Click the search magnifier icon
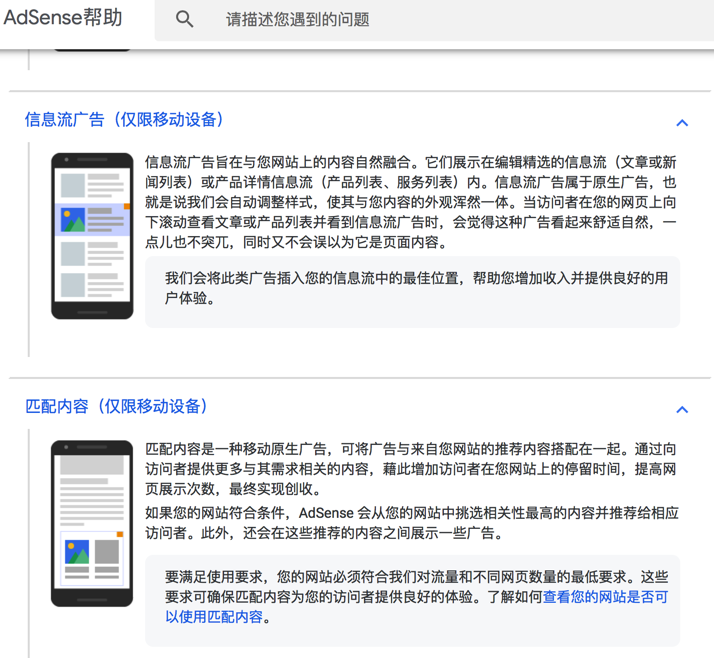714x658 pixels. 184,19
